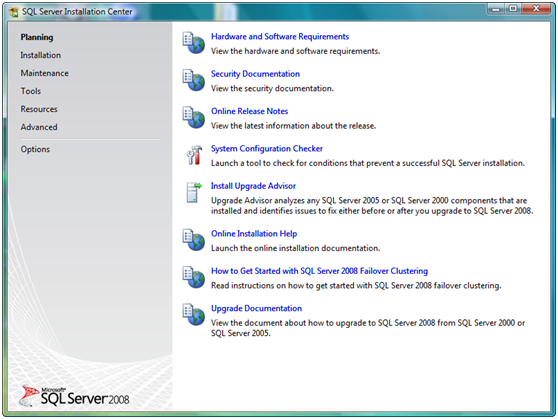This screenshot has width=558, height=419.
Task: Open the Tools section
Action: click(x=31, y=91)
